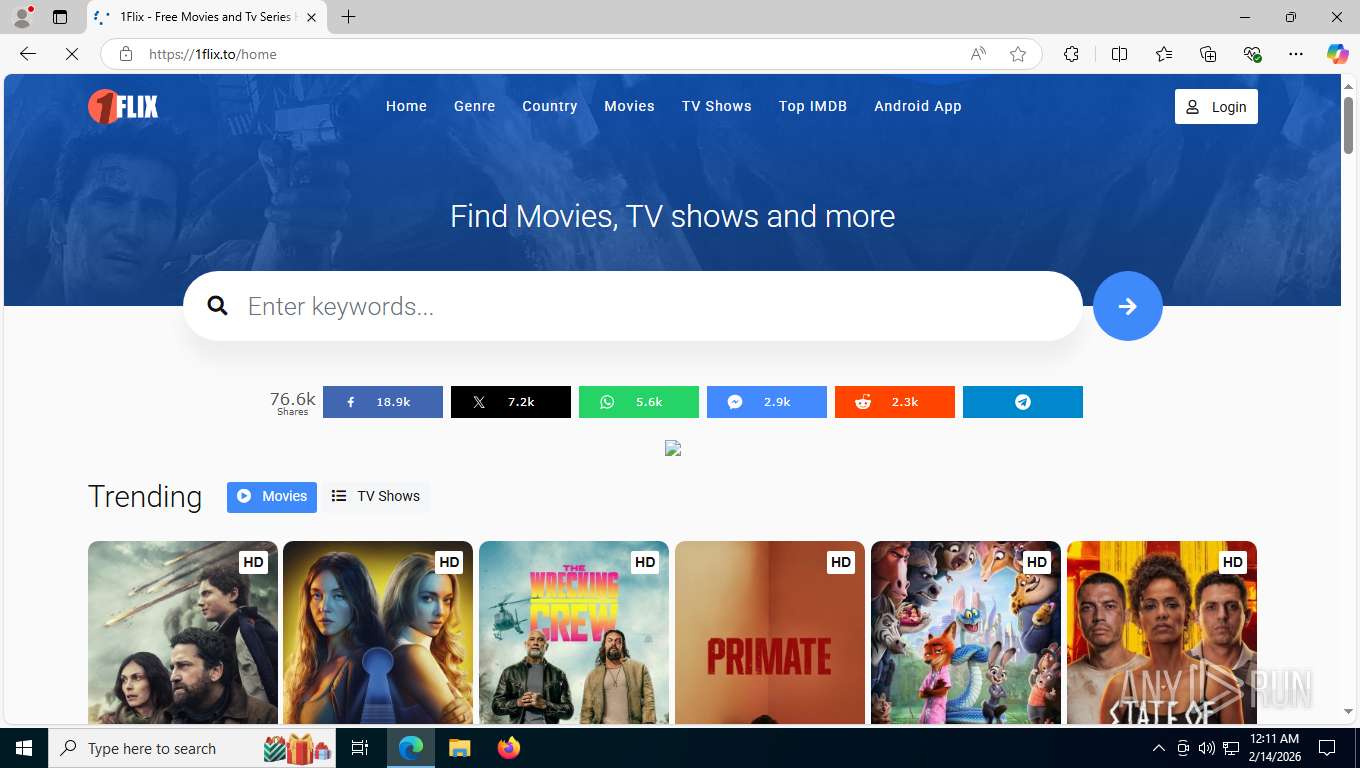Show hidden system tray icons
The width and height of the screenshot is (1360, 768).
pos(1159,748)
